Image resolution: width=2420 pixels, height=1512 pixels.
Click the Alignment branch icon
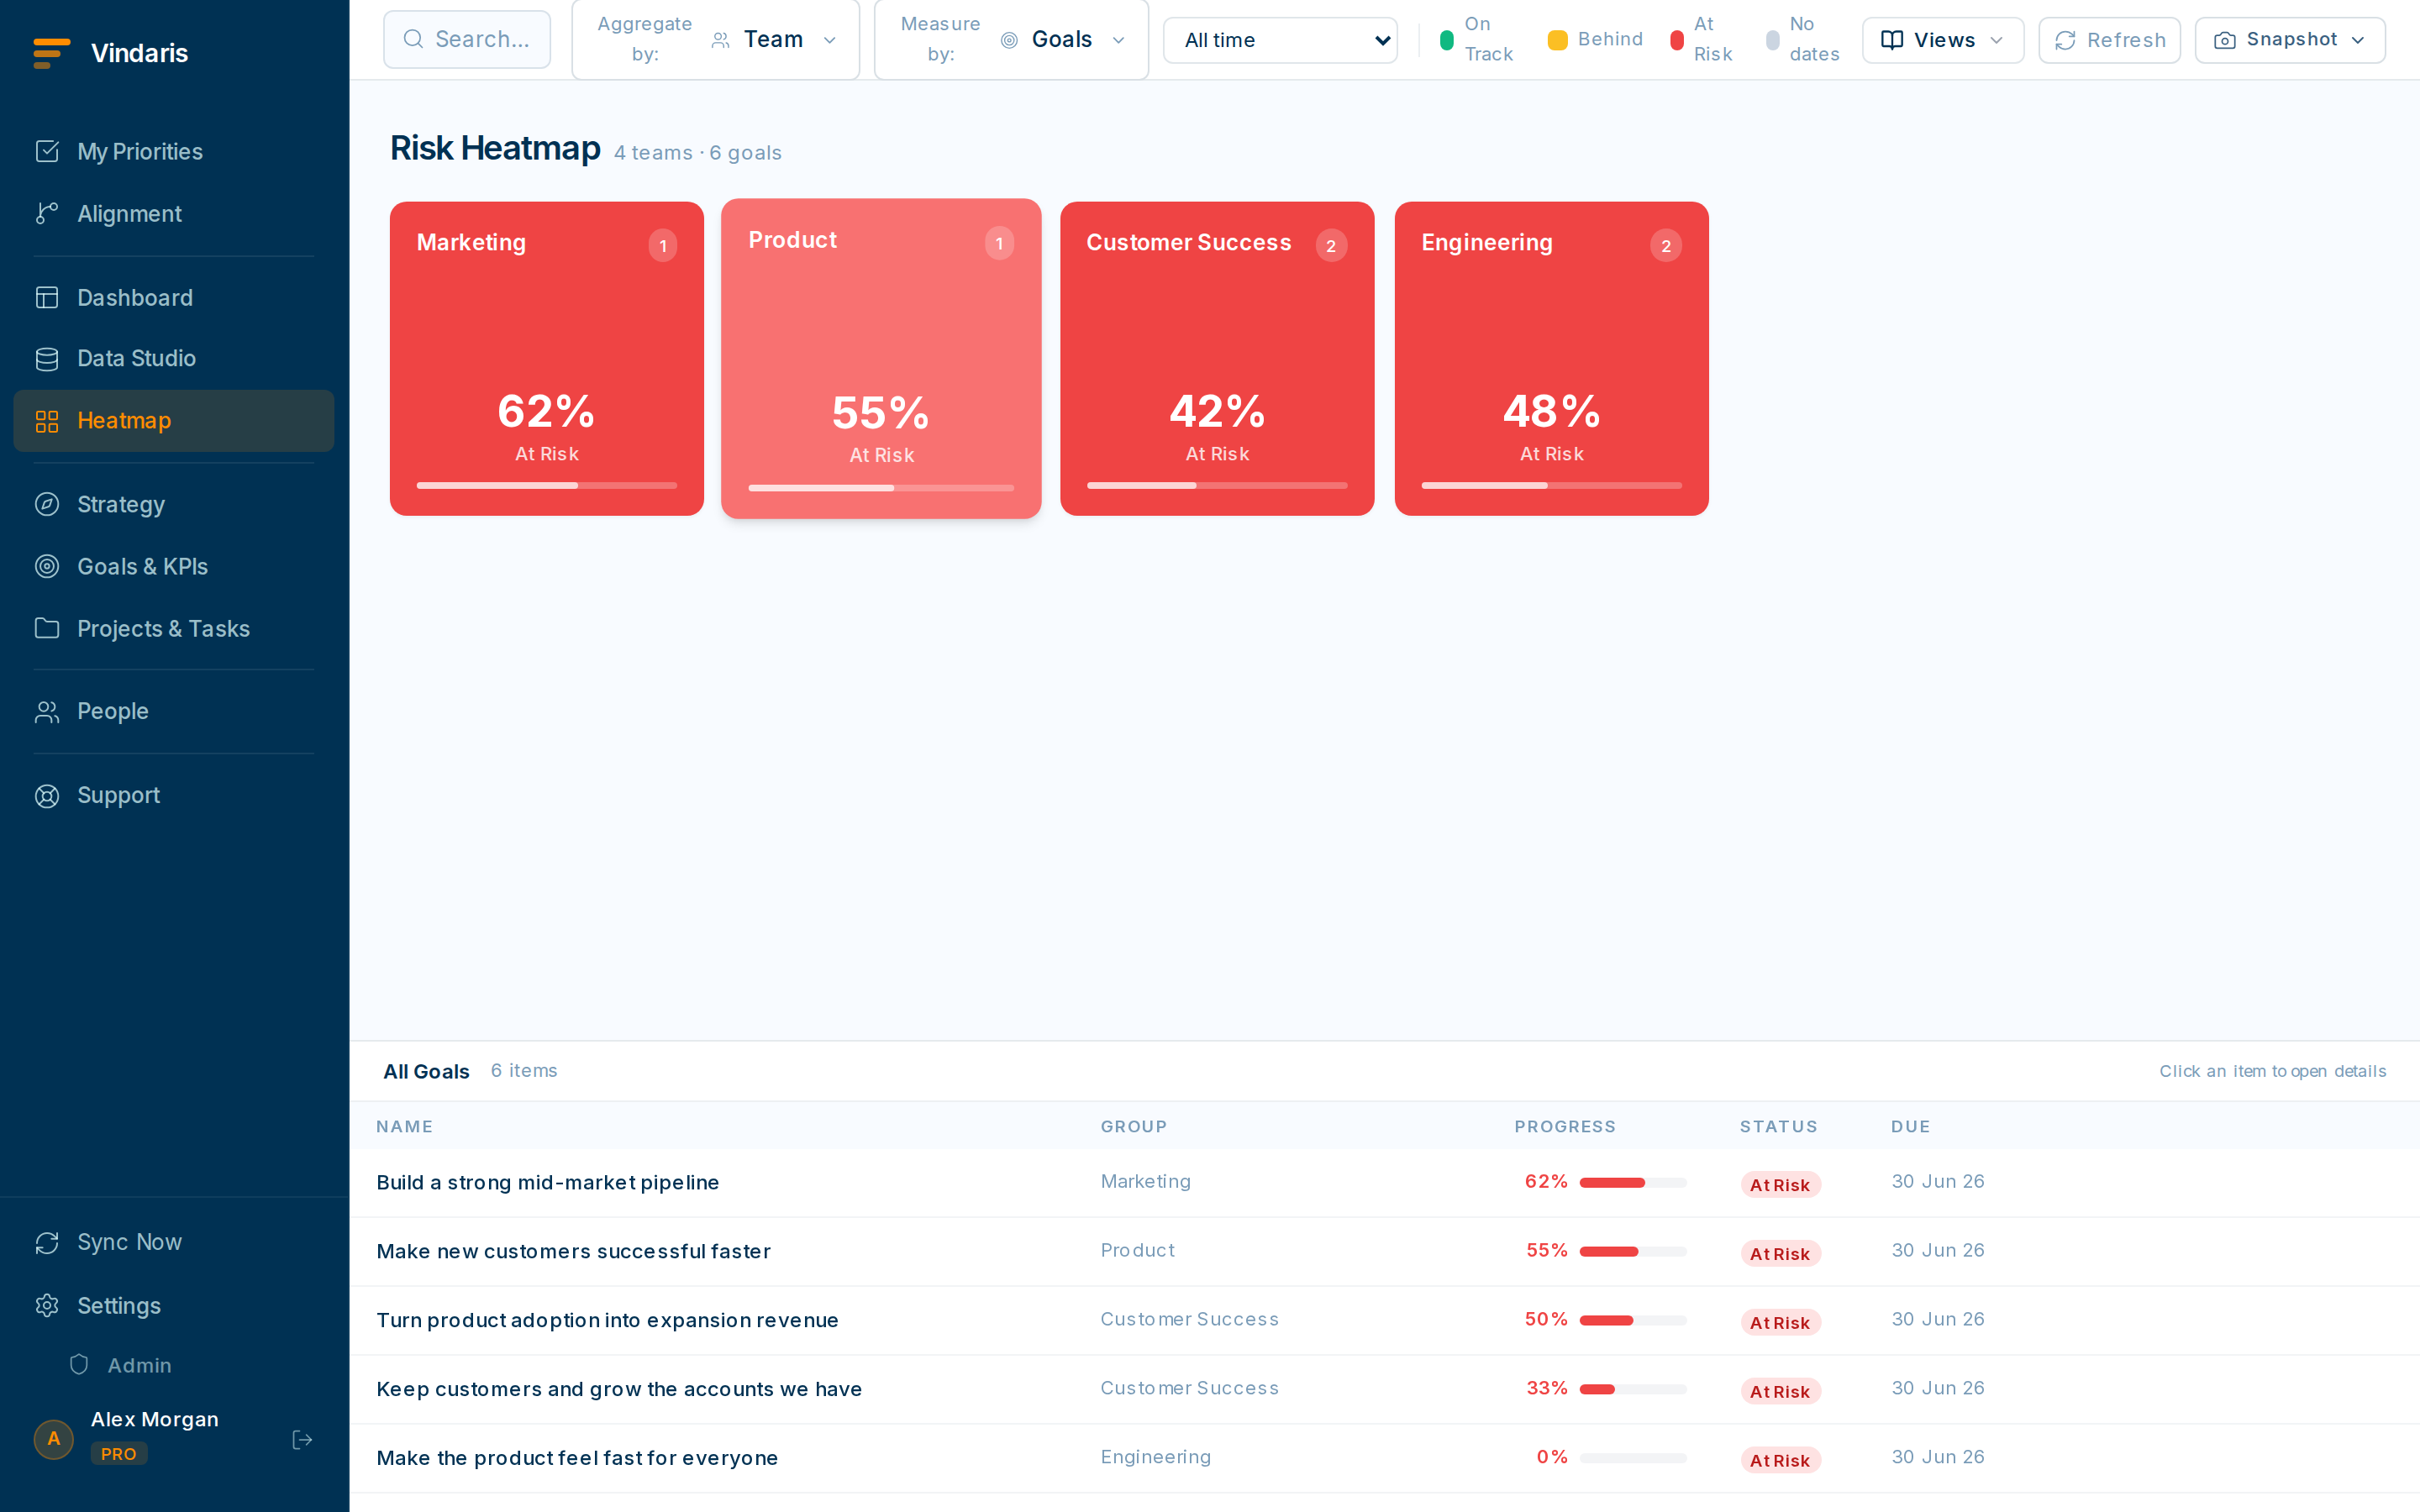point(47,213)
